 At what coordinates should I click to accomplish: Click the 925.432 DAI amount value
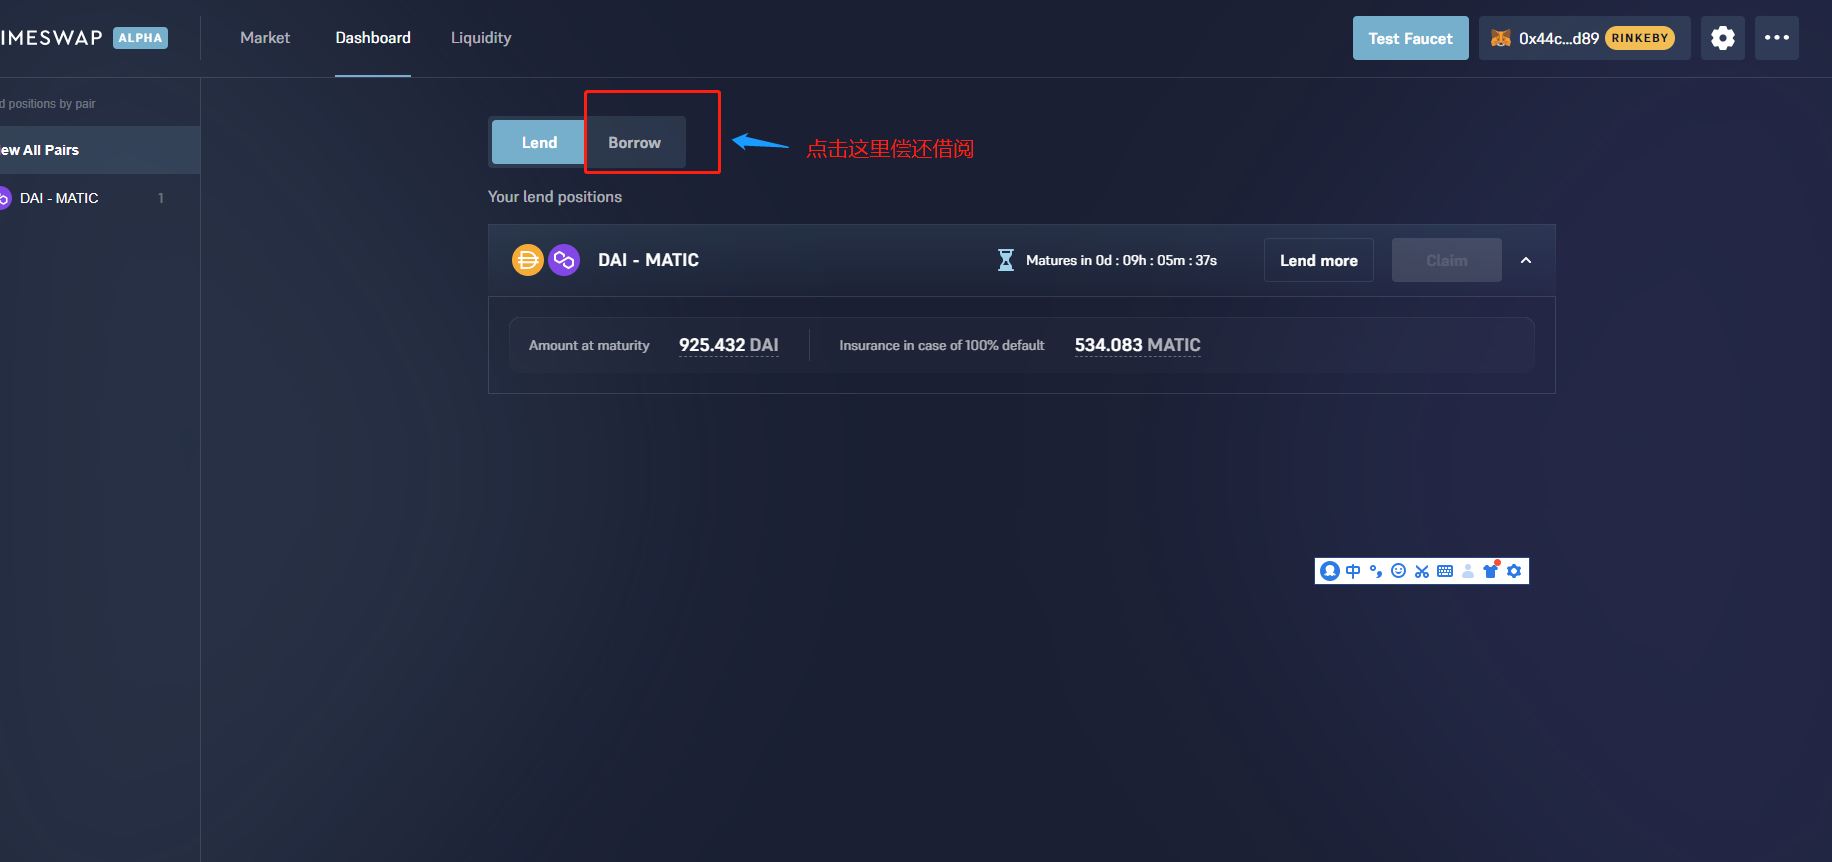(x=729, y=345)
